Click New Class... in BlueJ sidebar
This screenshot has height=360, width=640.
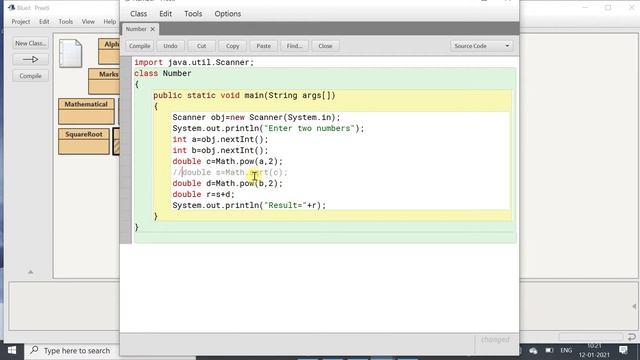(x=31, y=43)
